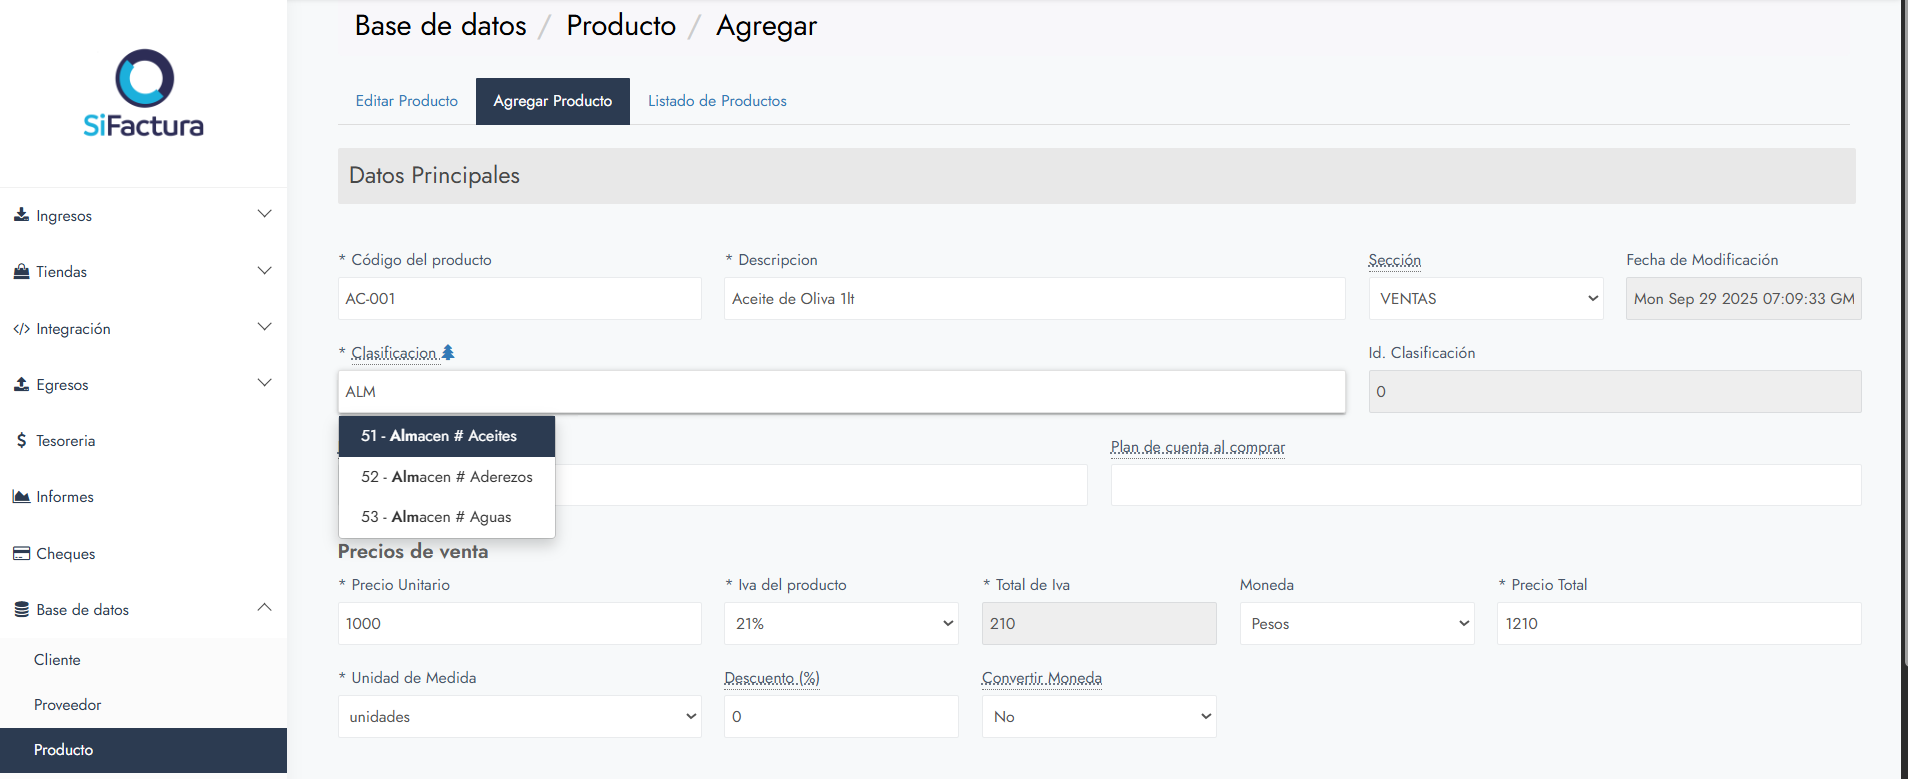
Task: Open the Iva del producto 21% dropdown
Action: click(841, 624)
